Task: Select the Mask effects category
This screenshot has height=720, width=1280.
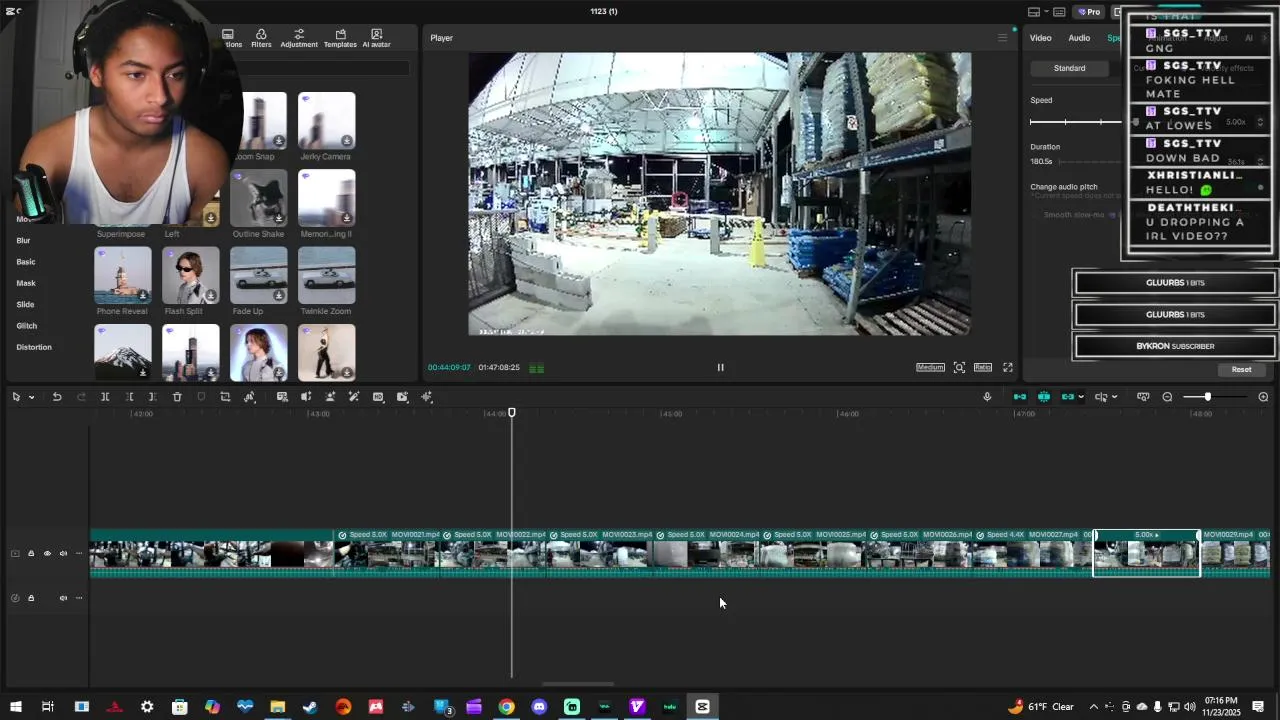Action: 26,283
